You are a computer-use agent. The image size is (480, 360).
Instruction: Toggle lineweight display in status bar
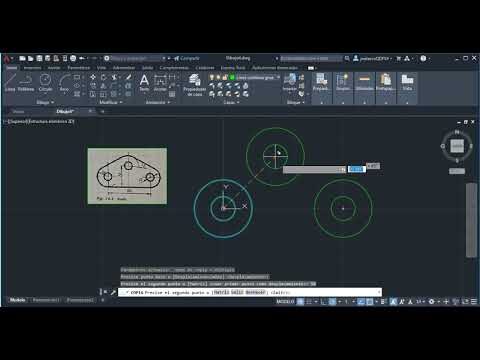point(383,301)
